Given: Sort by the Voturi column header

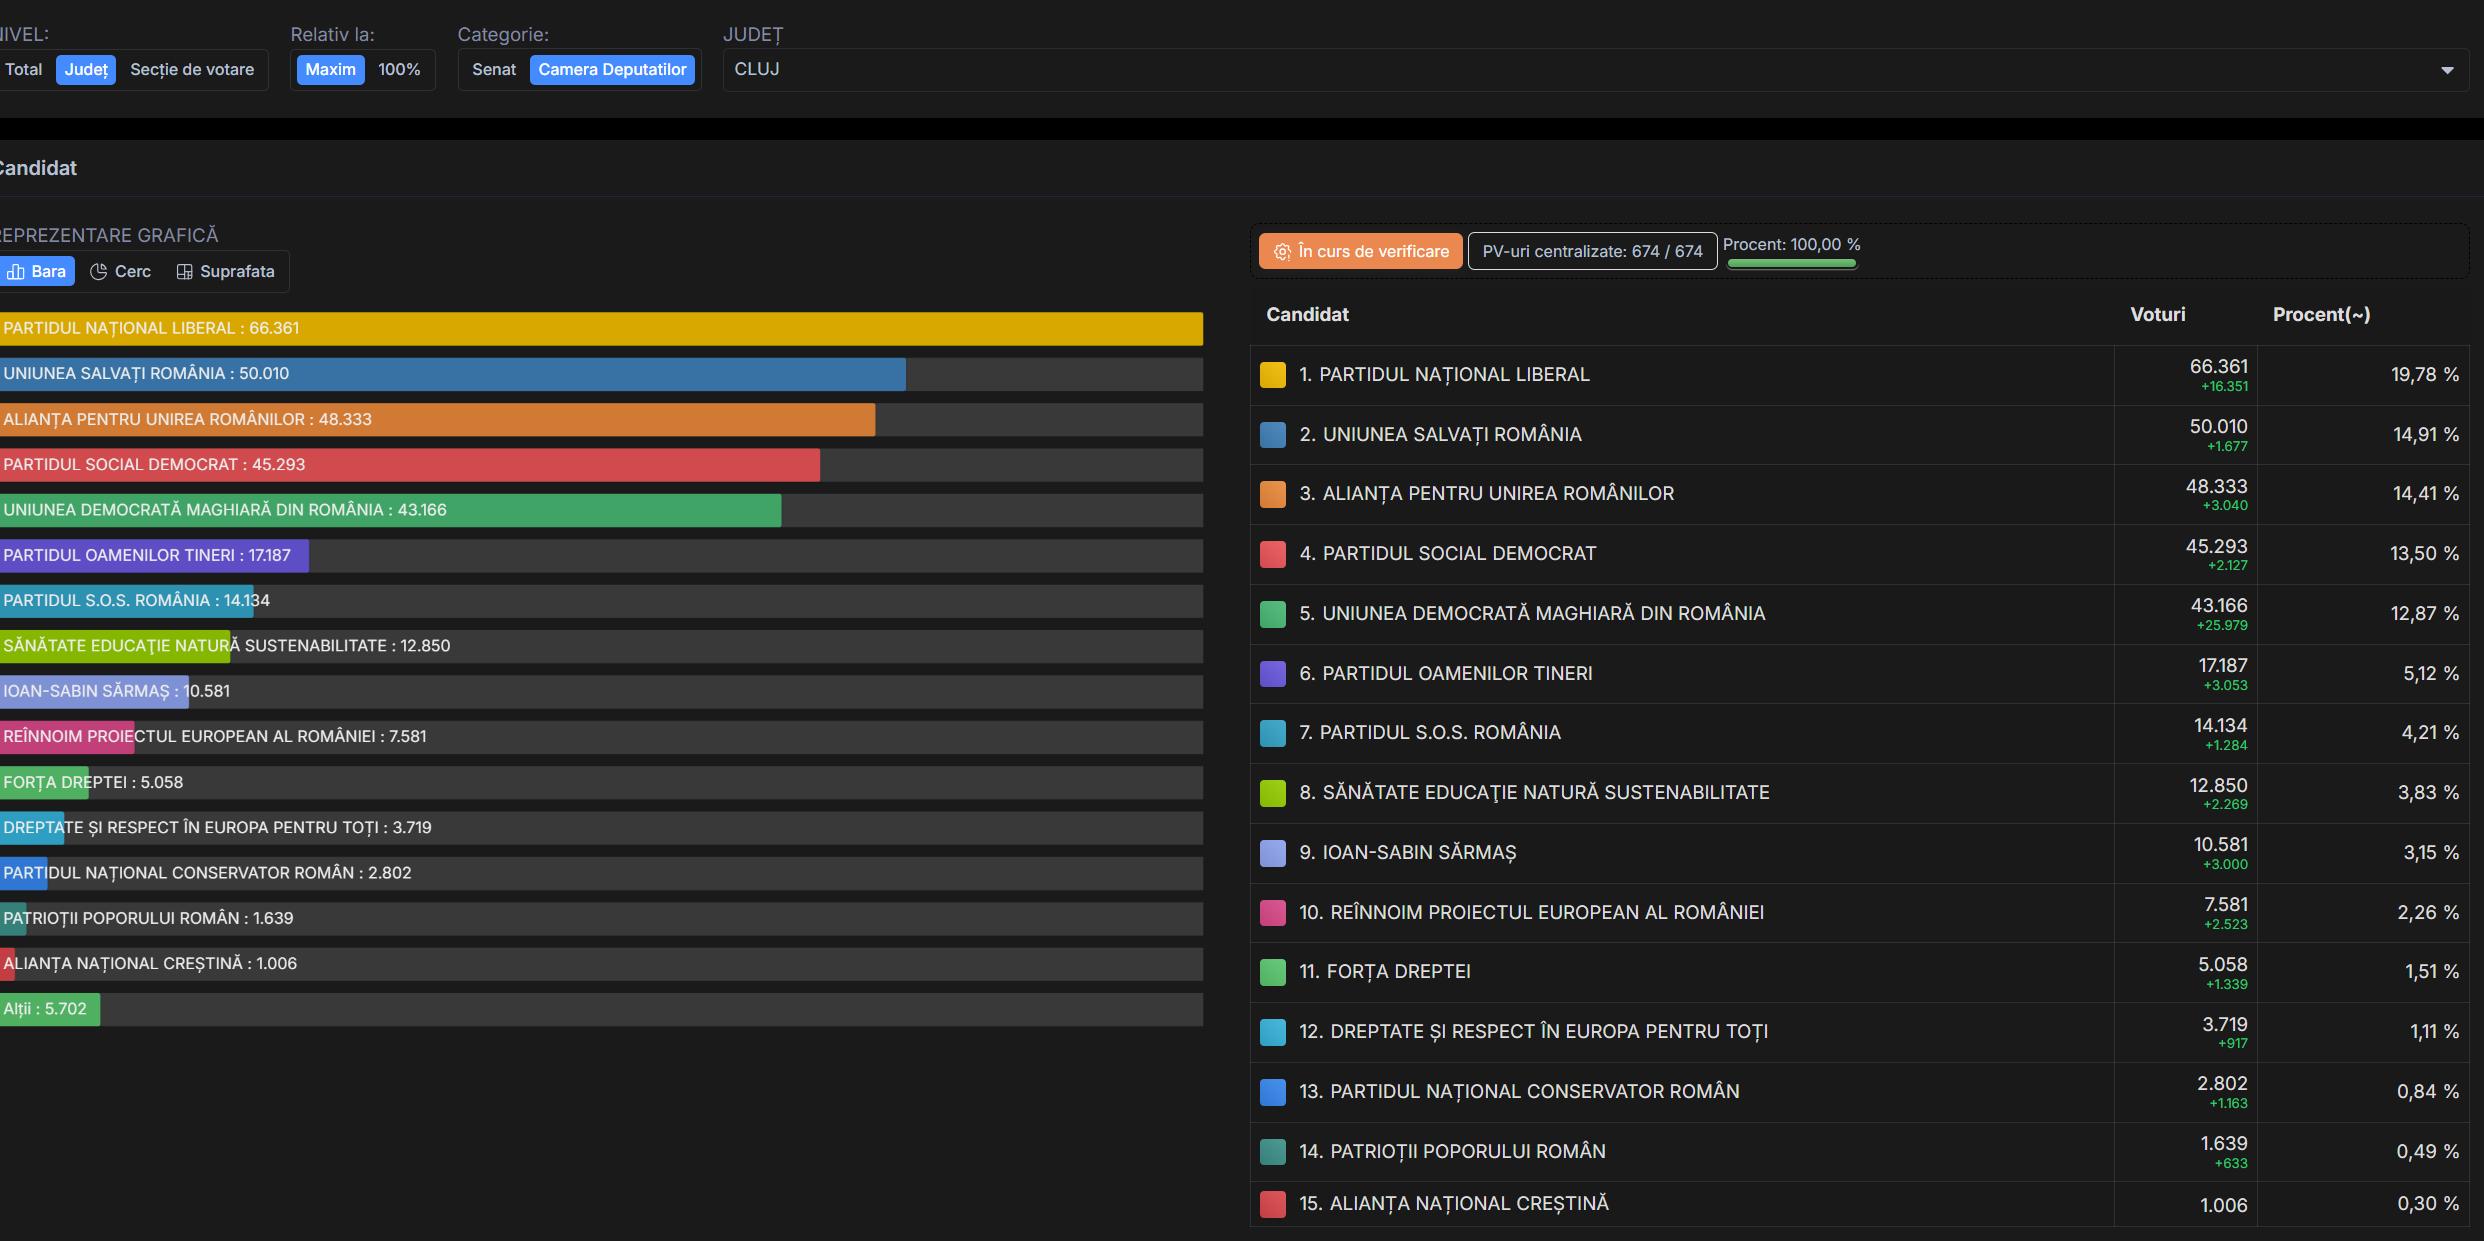Looking at the screenshot, I should [2157, 315].
